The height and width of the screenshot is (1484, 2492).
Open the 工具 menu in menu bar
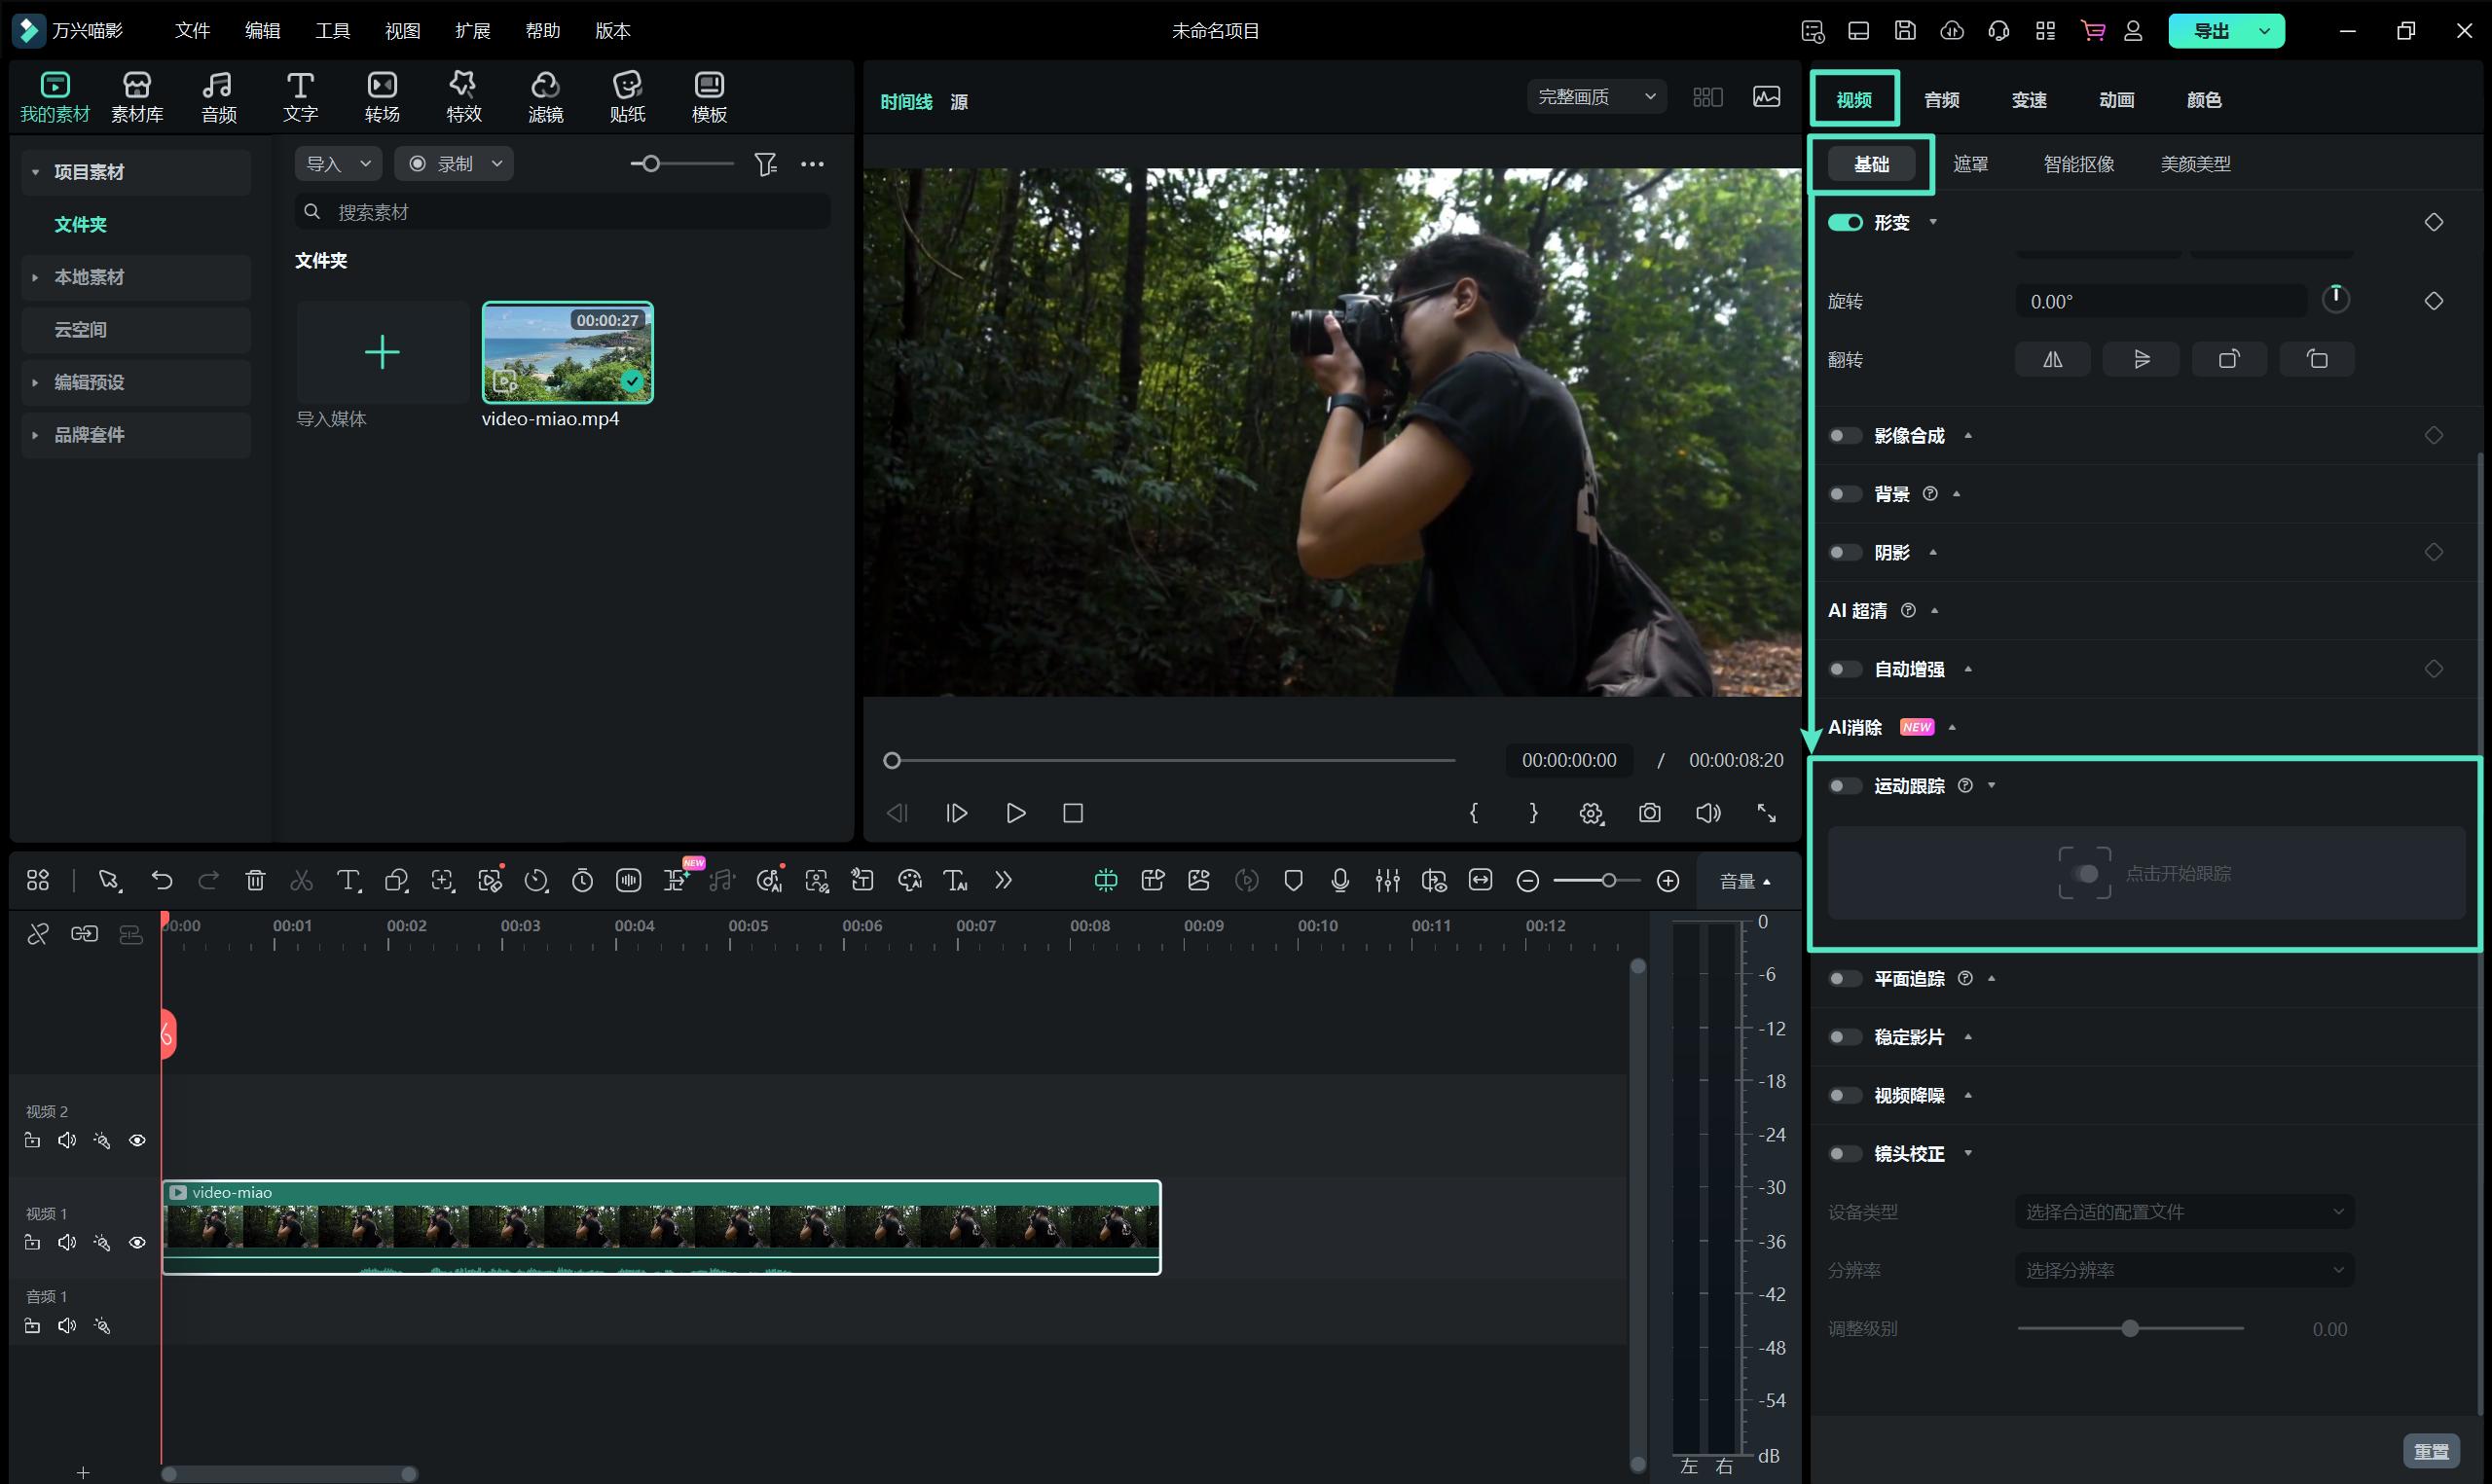[x=332, y=30]
